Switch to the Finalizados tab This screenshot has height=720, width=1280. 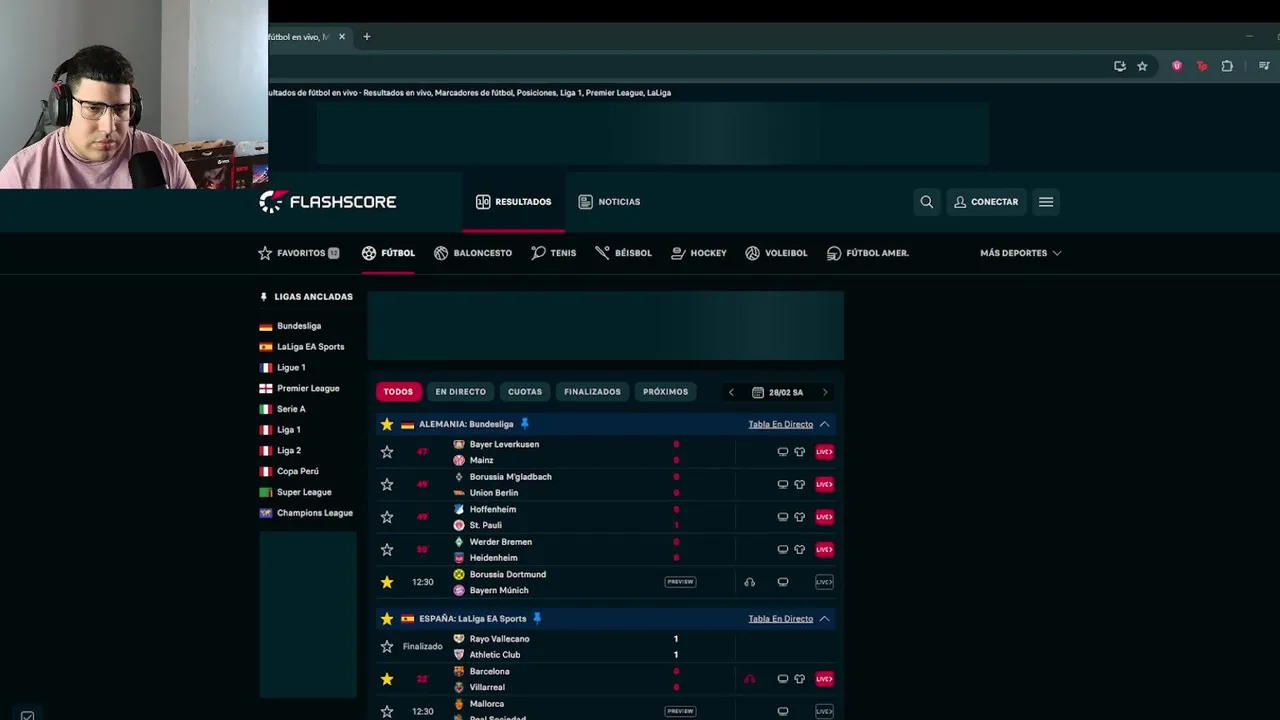592,392
